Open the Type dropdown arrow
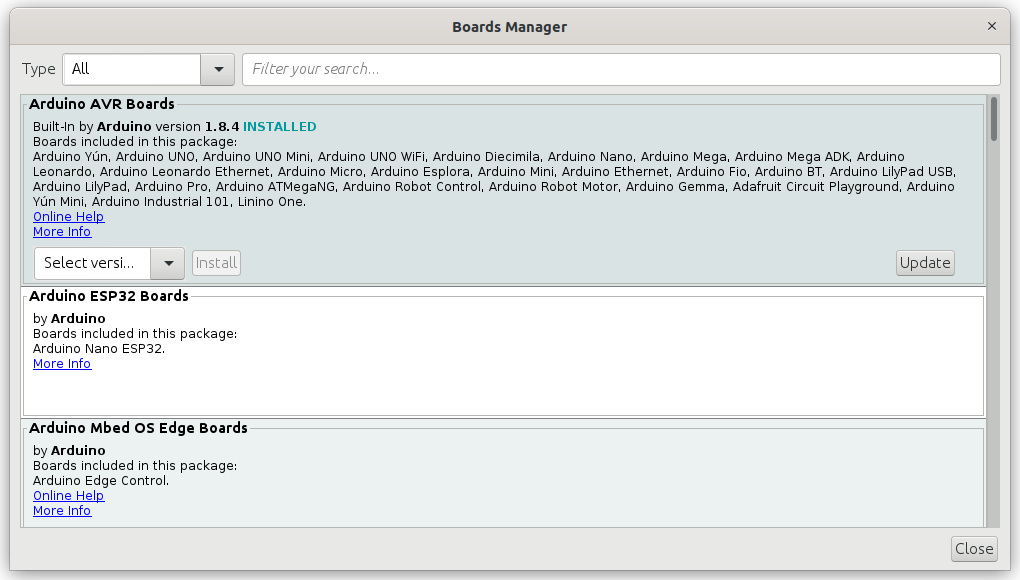1020x580 pixels. click(218, 69)
